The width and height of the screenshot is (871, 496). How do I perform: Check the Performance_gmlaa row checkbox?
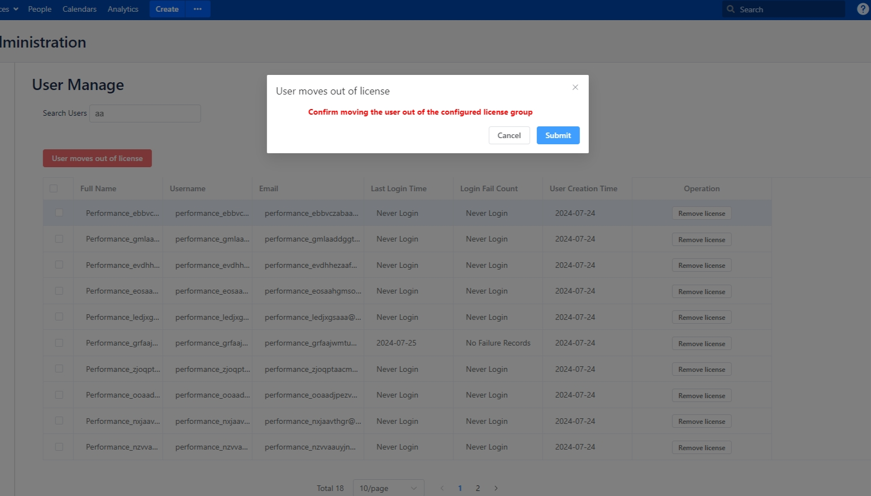59,239
